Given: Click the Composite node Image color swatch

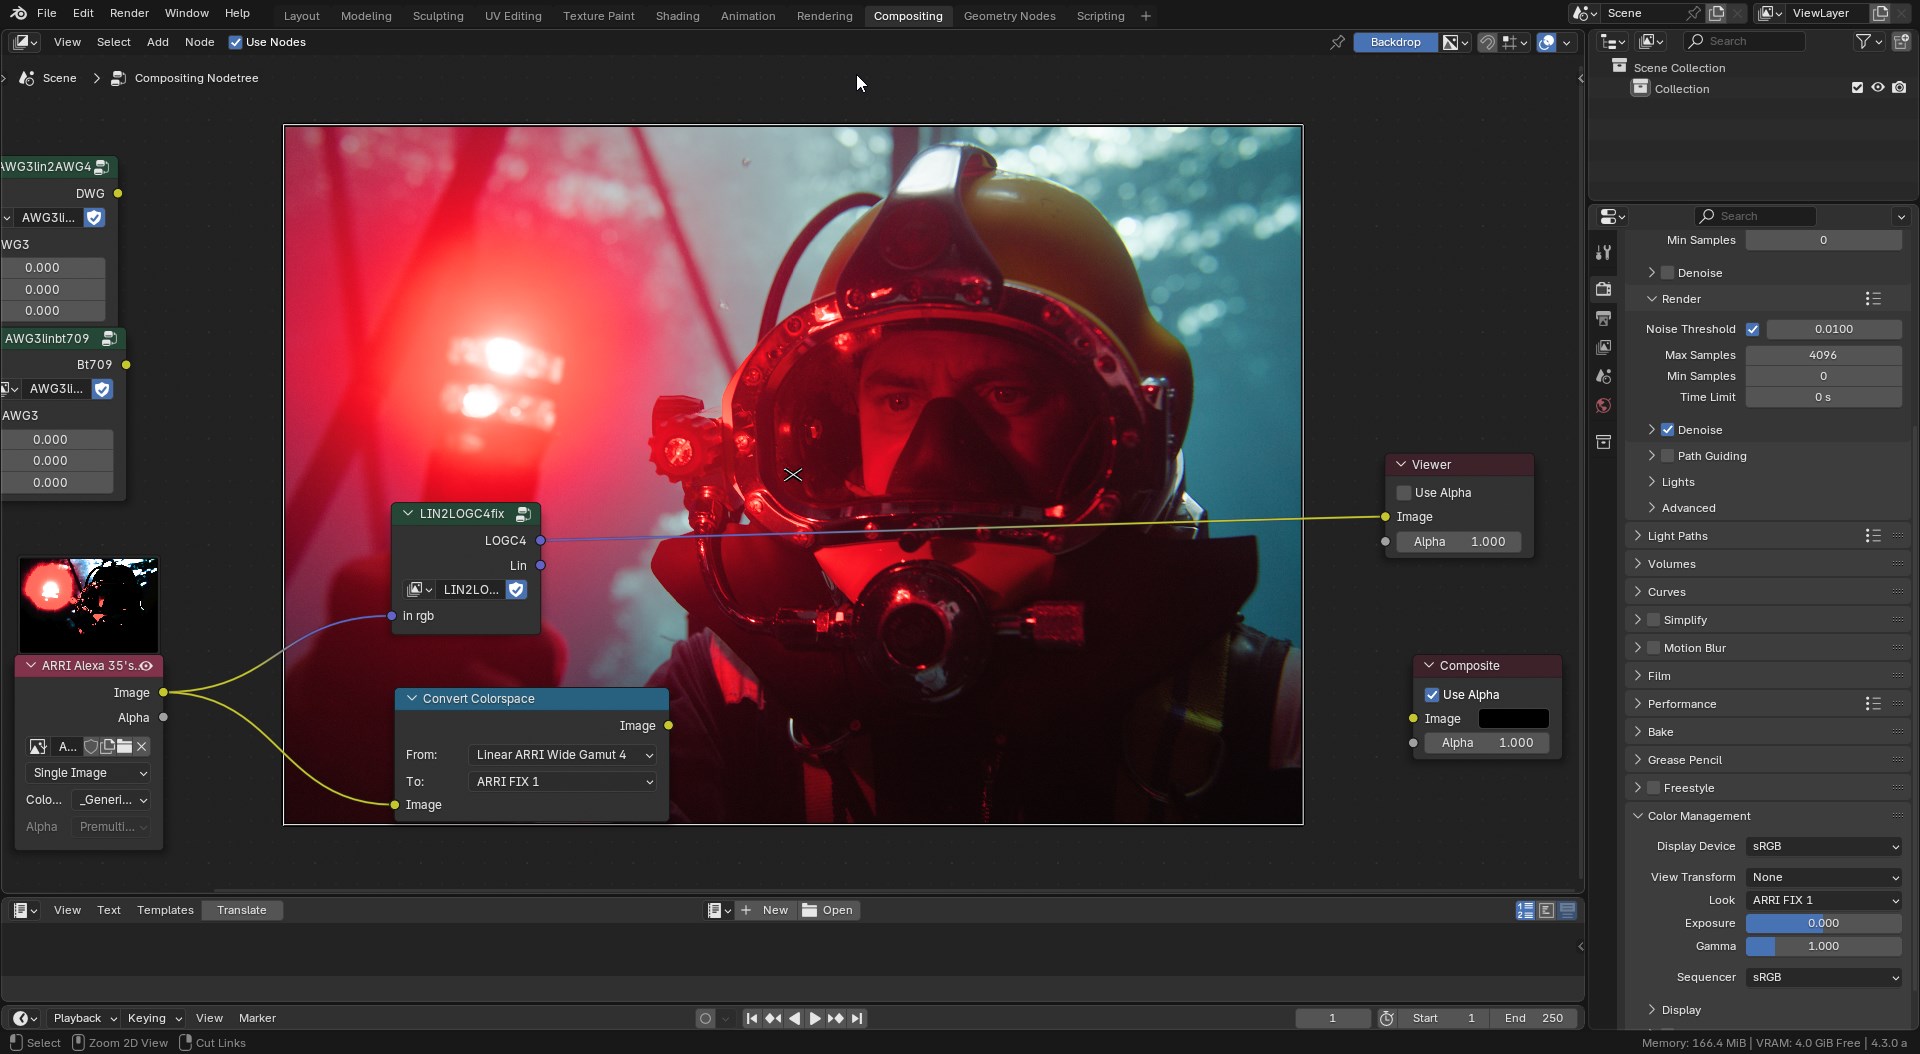Looking at the screenshot, I should [1513, 719].
